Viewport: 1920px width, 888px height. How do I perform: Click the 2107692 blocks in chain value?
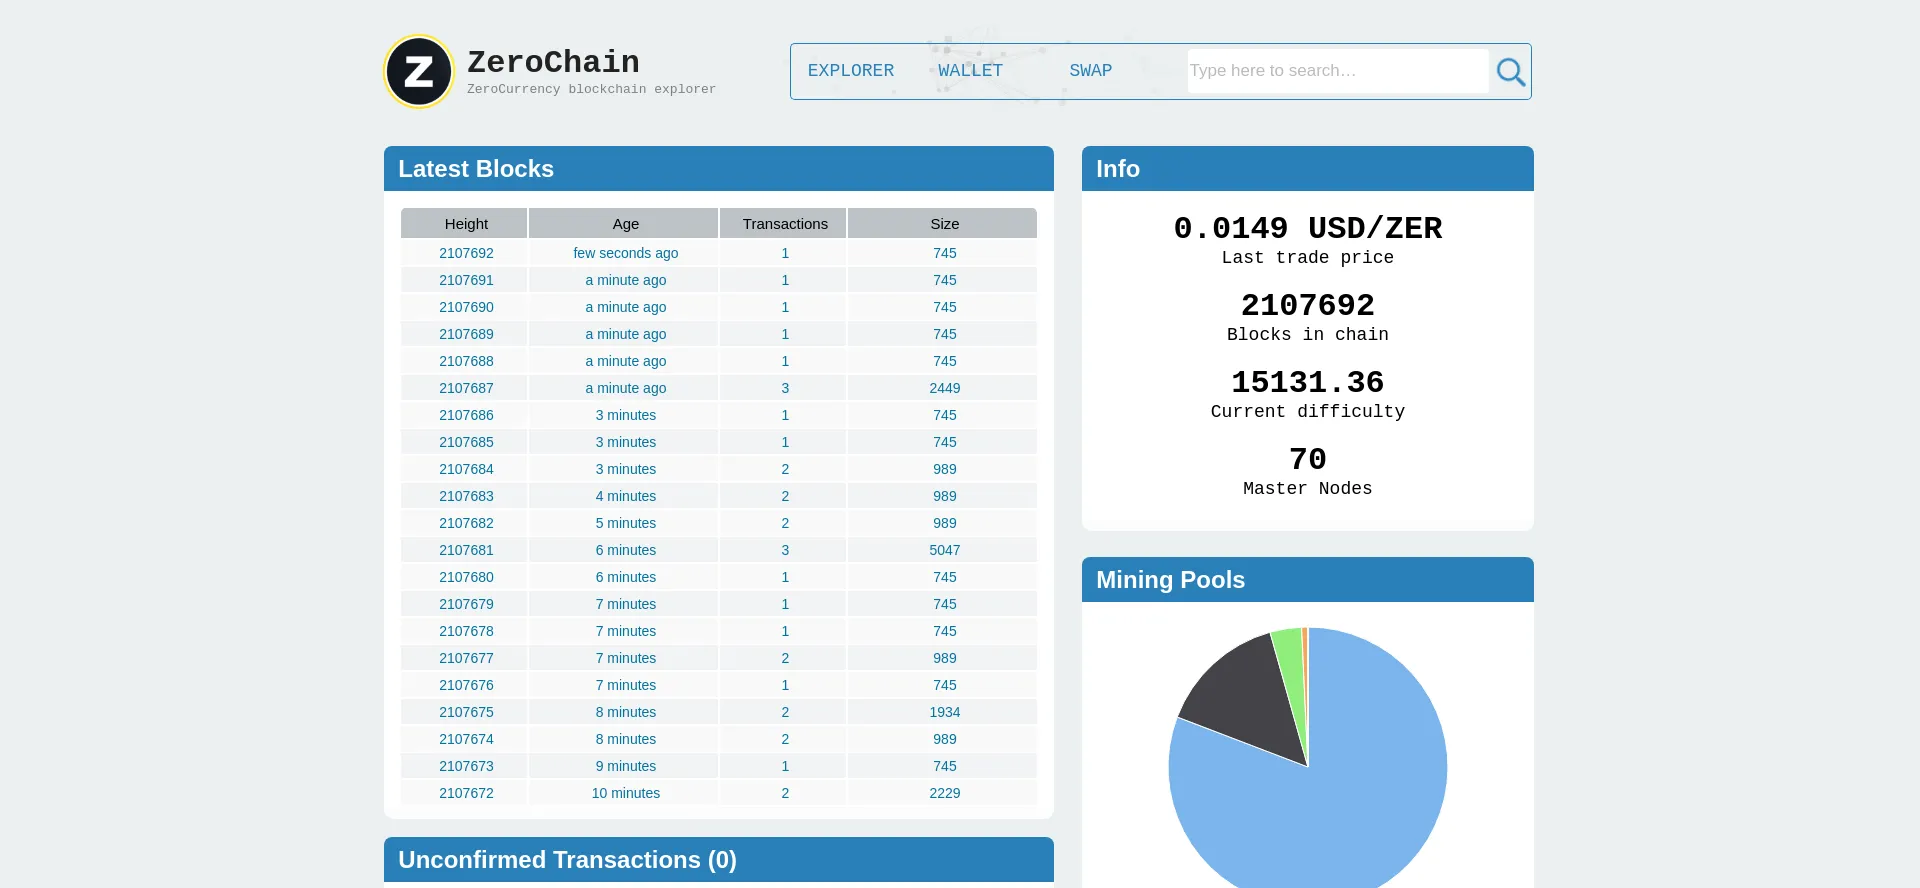tap(1308, 305)
